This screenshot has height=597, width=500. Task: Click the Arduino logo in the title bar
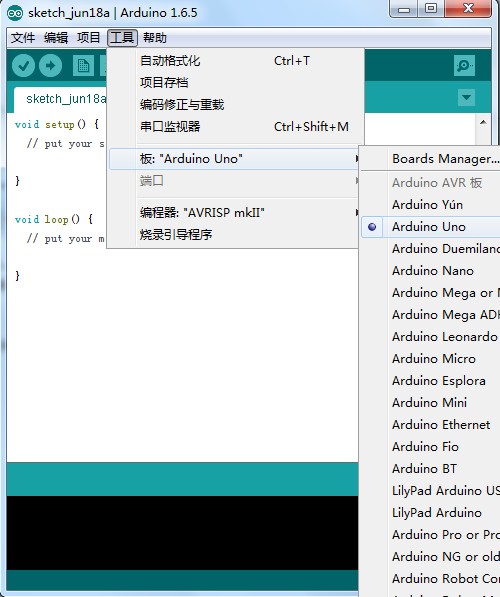pos(15,13)
